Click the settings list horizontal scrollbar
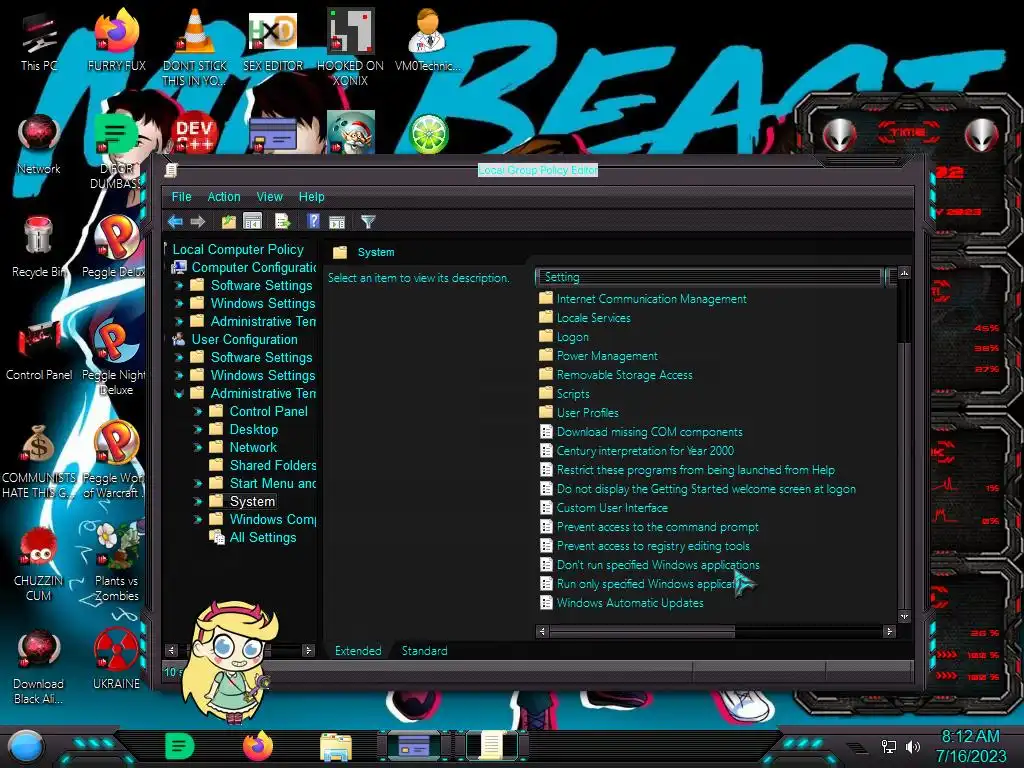The image size is (1024, 768). tap(643, 632)
